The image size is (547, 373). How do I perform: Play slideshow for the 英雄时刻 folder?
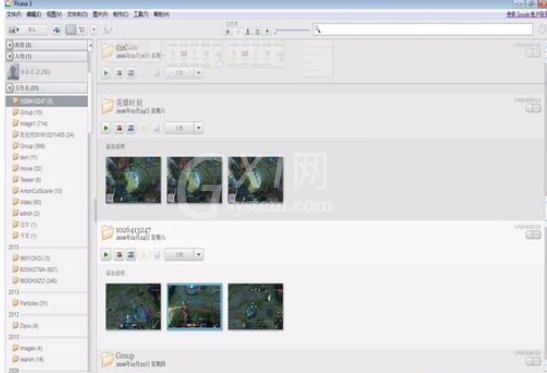point(106,128)
